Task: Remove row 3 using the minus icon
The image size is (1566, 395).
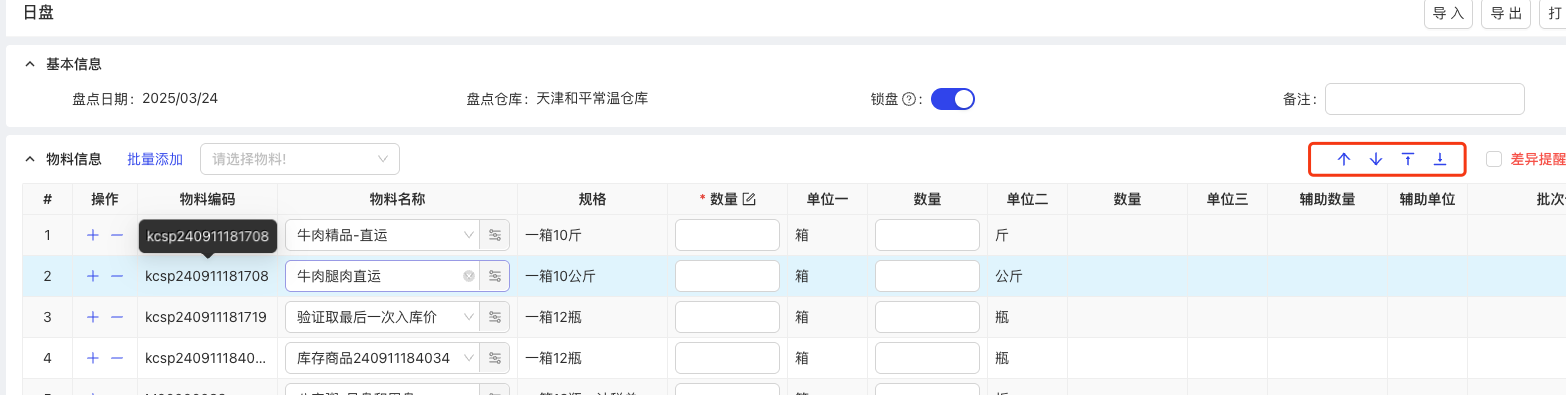Action: click(x=117, y=317)
